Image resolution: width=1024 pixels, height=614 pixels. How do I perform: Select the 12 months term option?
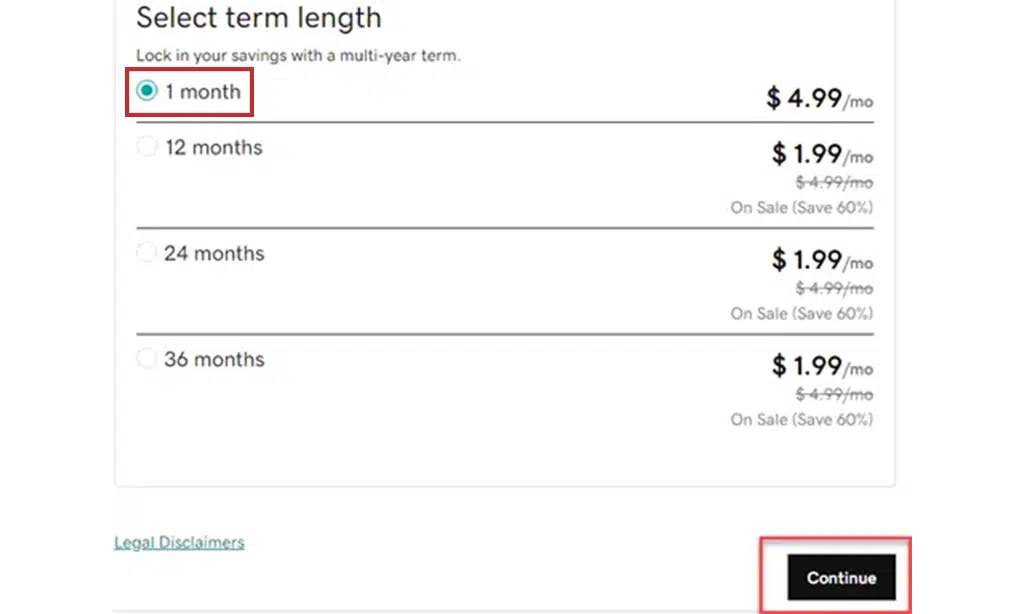tap(147, 146)
